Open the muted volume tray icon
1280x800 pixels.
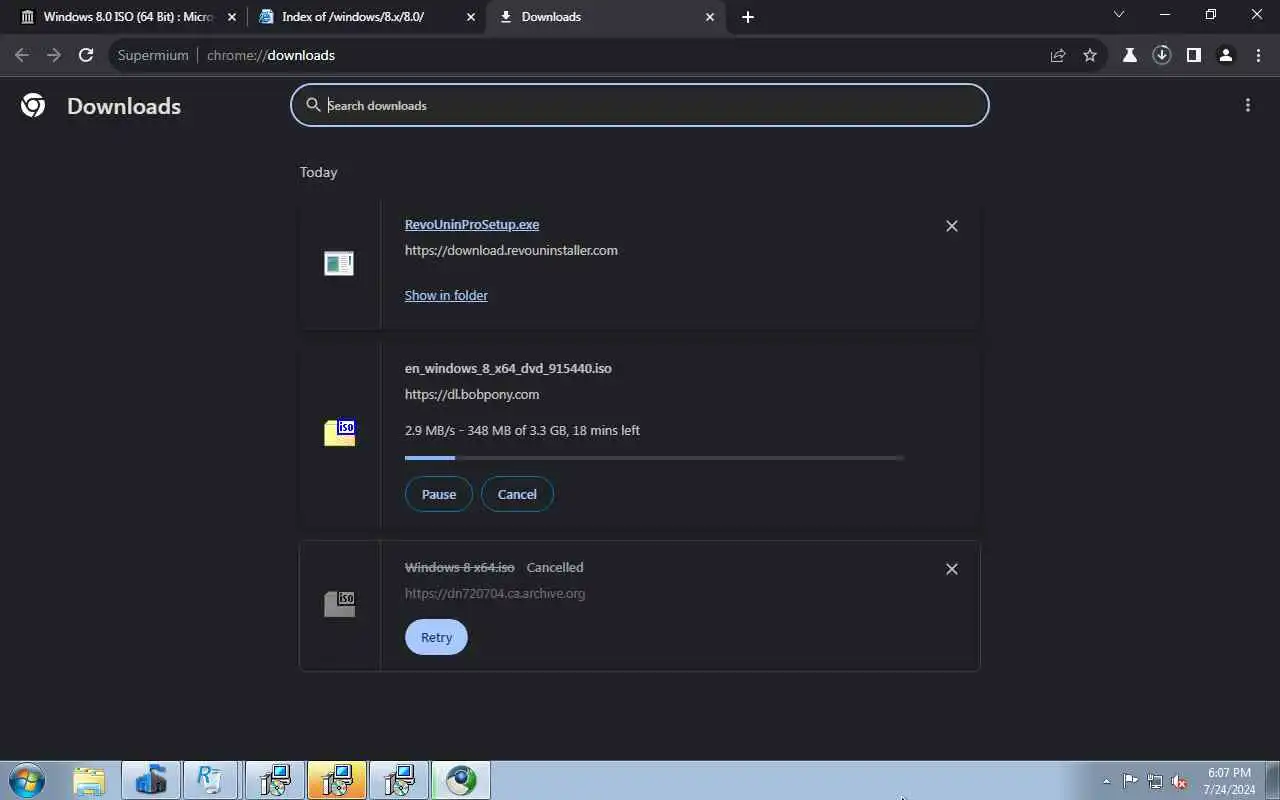tap(1179, 781)
